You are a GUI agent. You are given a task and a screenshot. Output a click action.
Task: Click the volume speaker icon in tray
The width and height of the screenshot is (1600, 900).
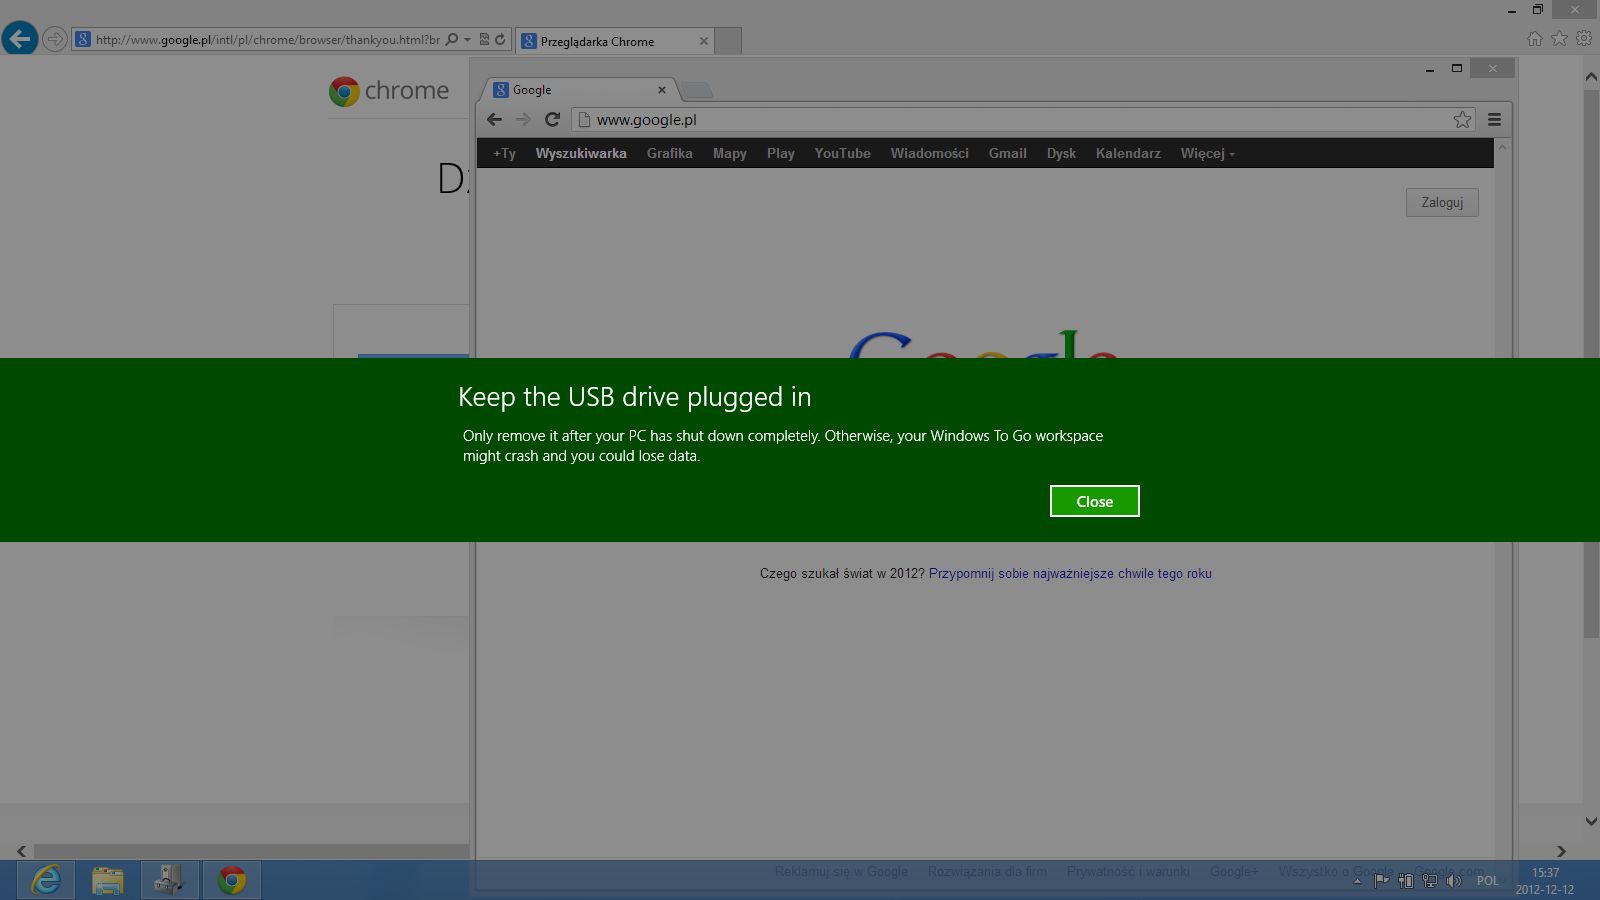(x=1453, y=881)
